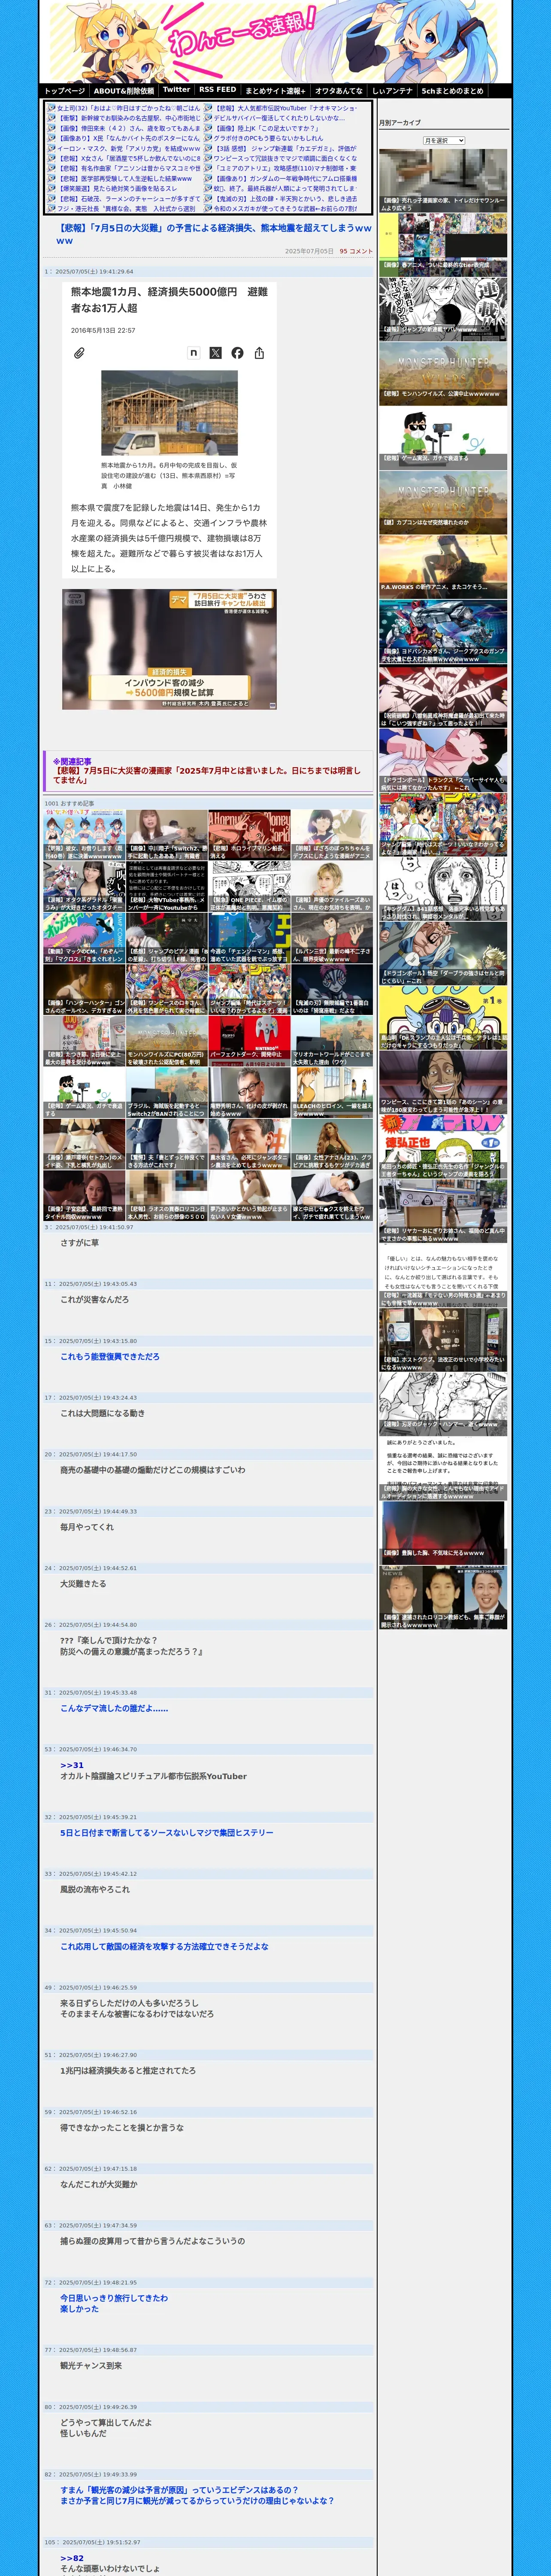Open headline link 大人気都市伝説YouTuber「ナオキマンショー」
Image resolution: width=551 pixels, height=2576 pixels.
click(x=286, y=108)
